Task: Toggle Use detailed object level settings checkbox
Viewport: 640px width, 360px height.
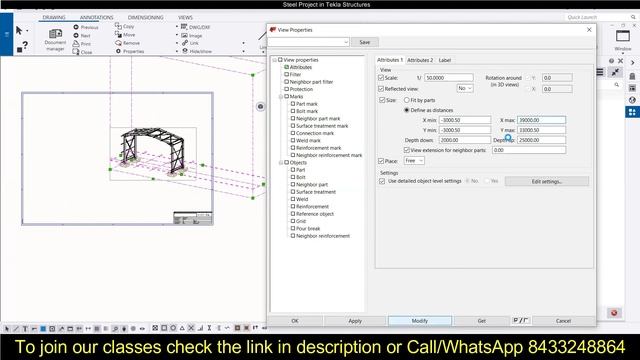Action: (382, 181)
